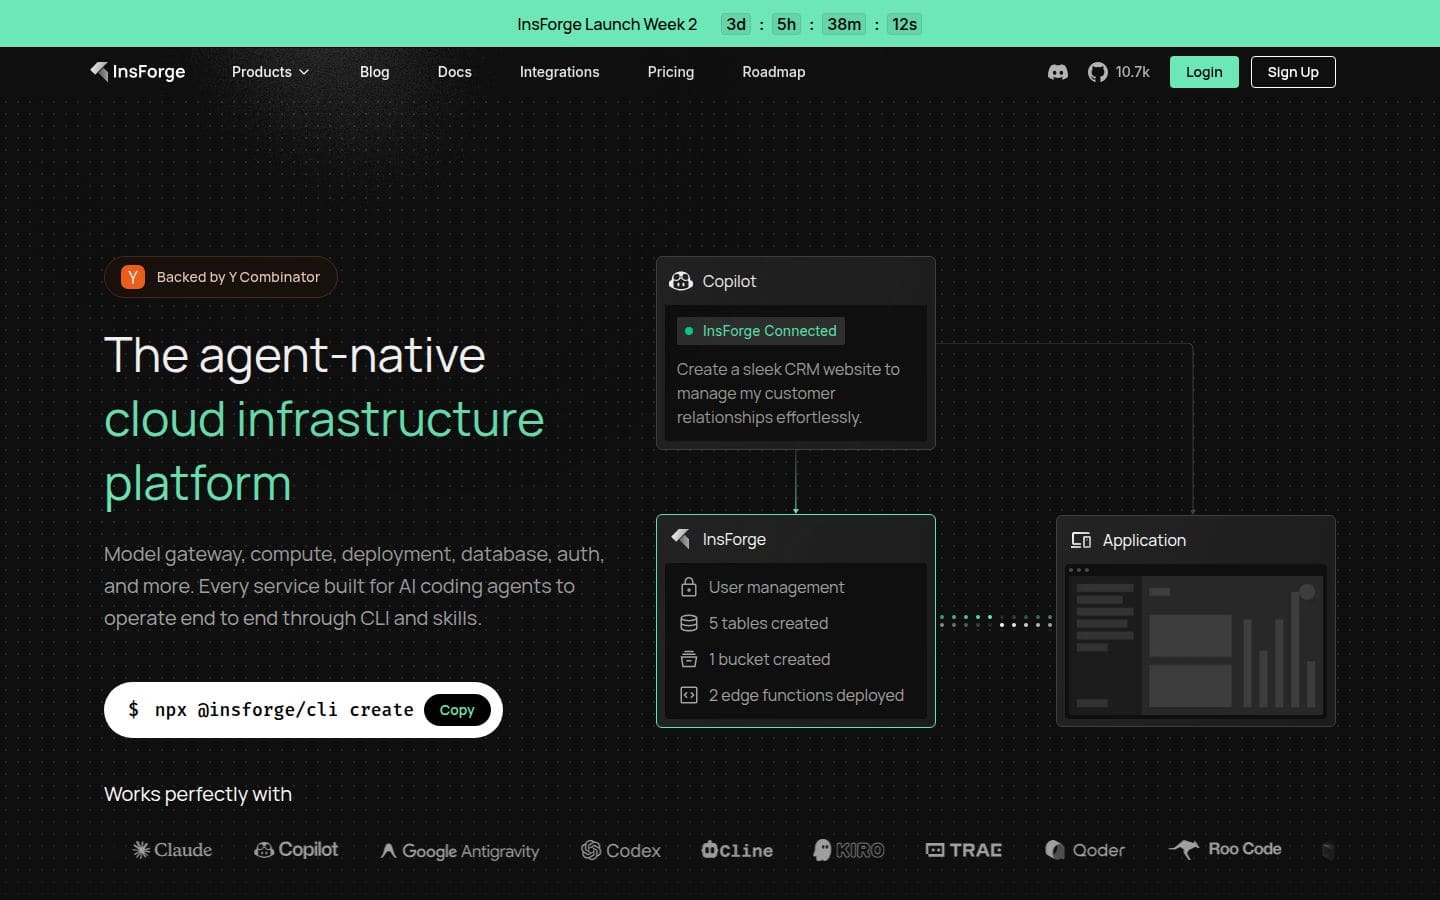Click the code icon beside edge functions
The image size is (1440, 900).
coord(689,695)
